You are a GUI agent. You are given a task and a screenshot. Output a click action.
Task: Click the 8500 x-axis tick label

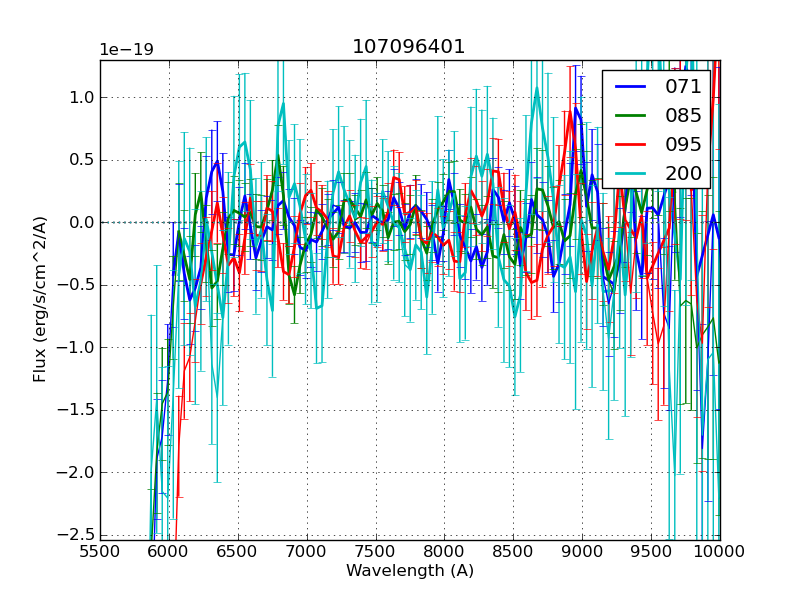513,550
